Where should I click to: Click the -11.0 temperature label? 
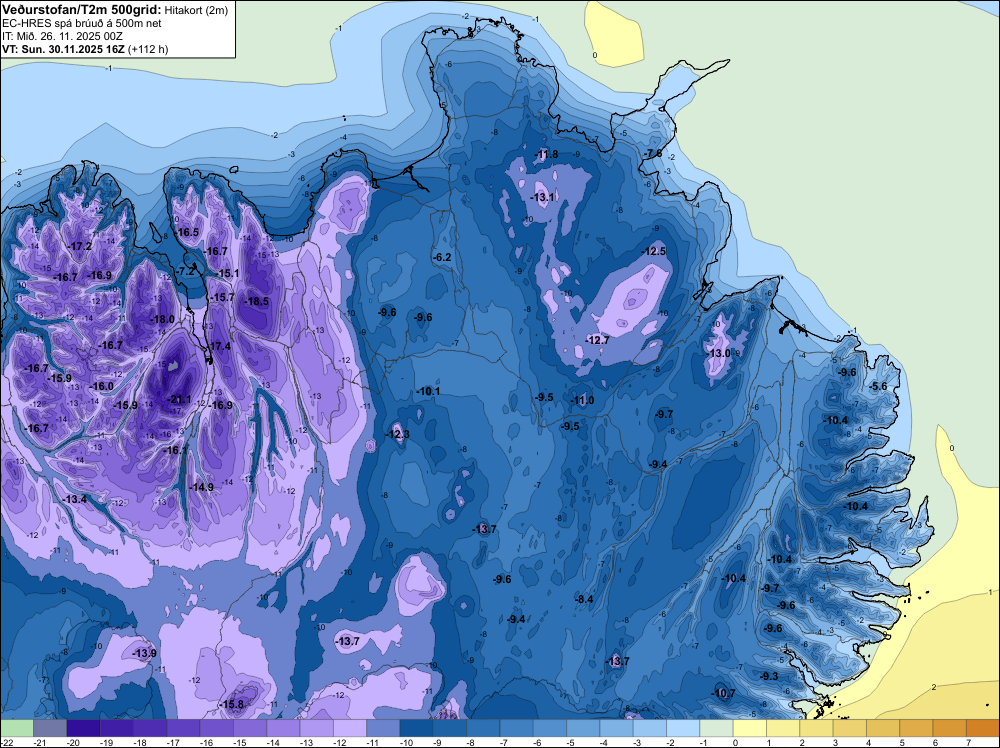point(582,400)
